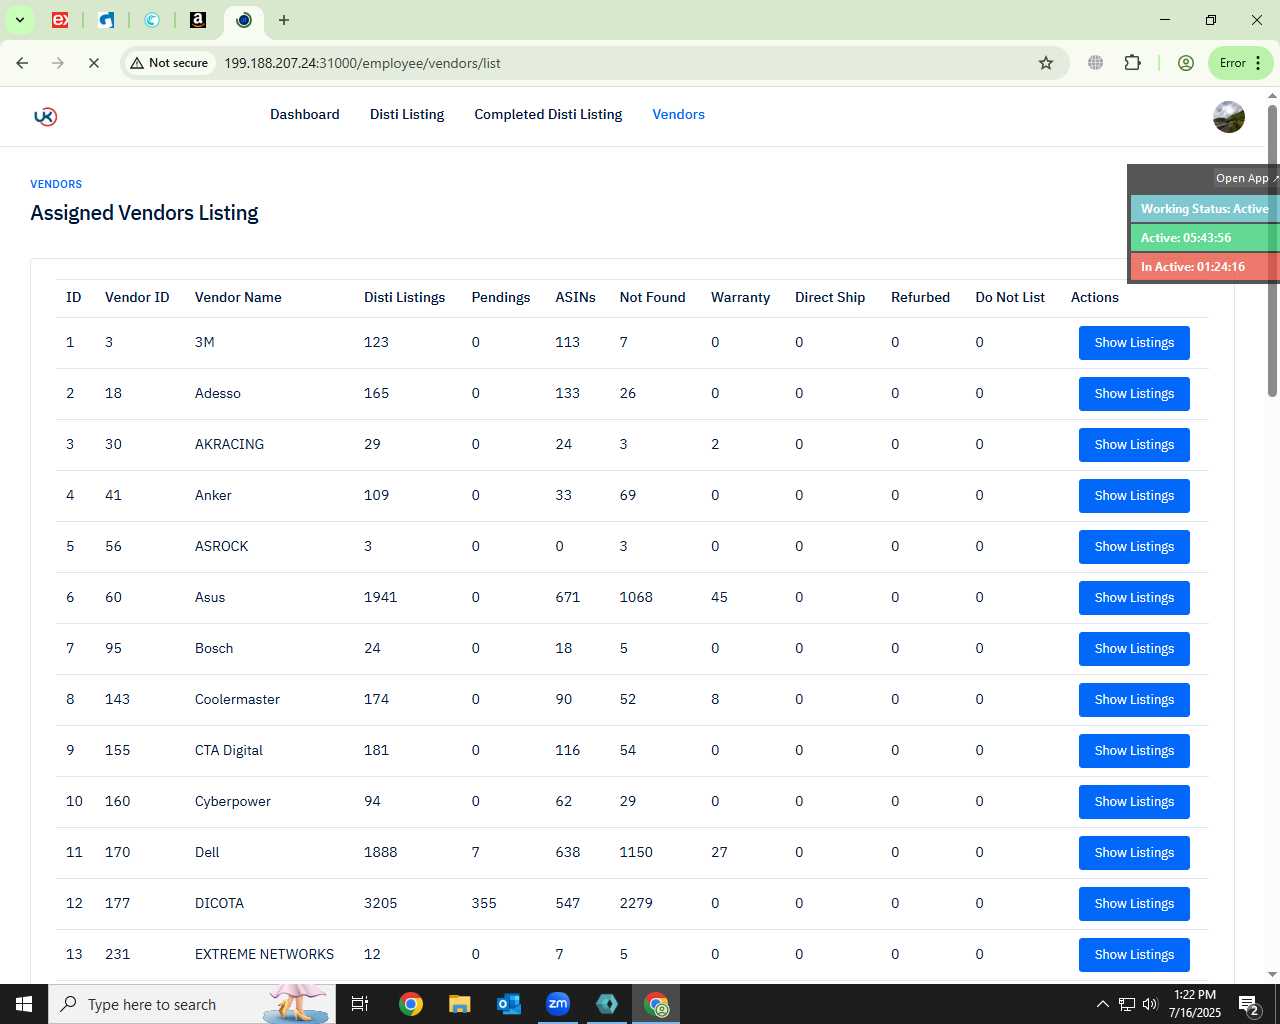Viewport: 1280px width, 1024px height.
Task: Click the Not secure site info badge
Action: tap(169, 63)
